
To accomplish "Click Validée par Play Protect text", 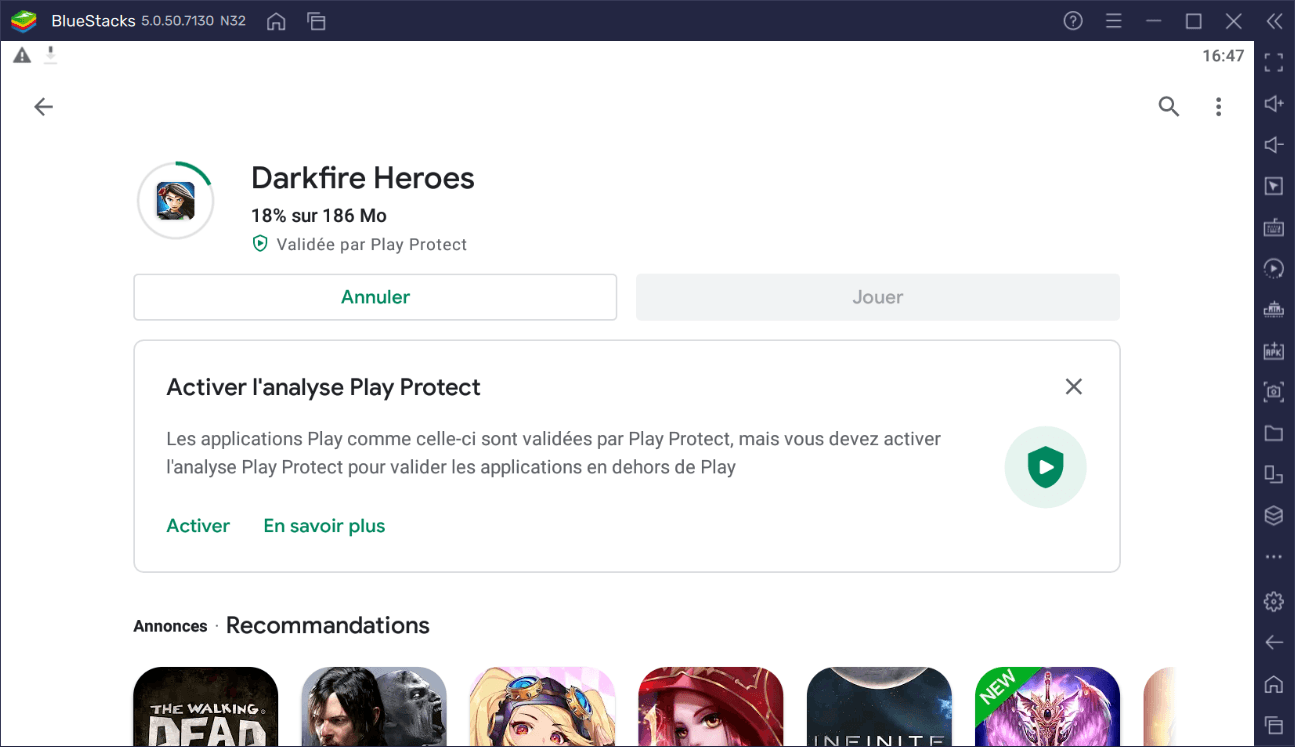I will pos(372,244).
